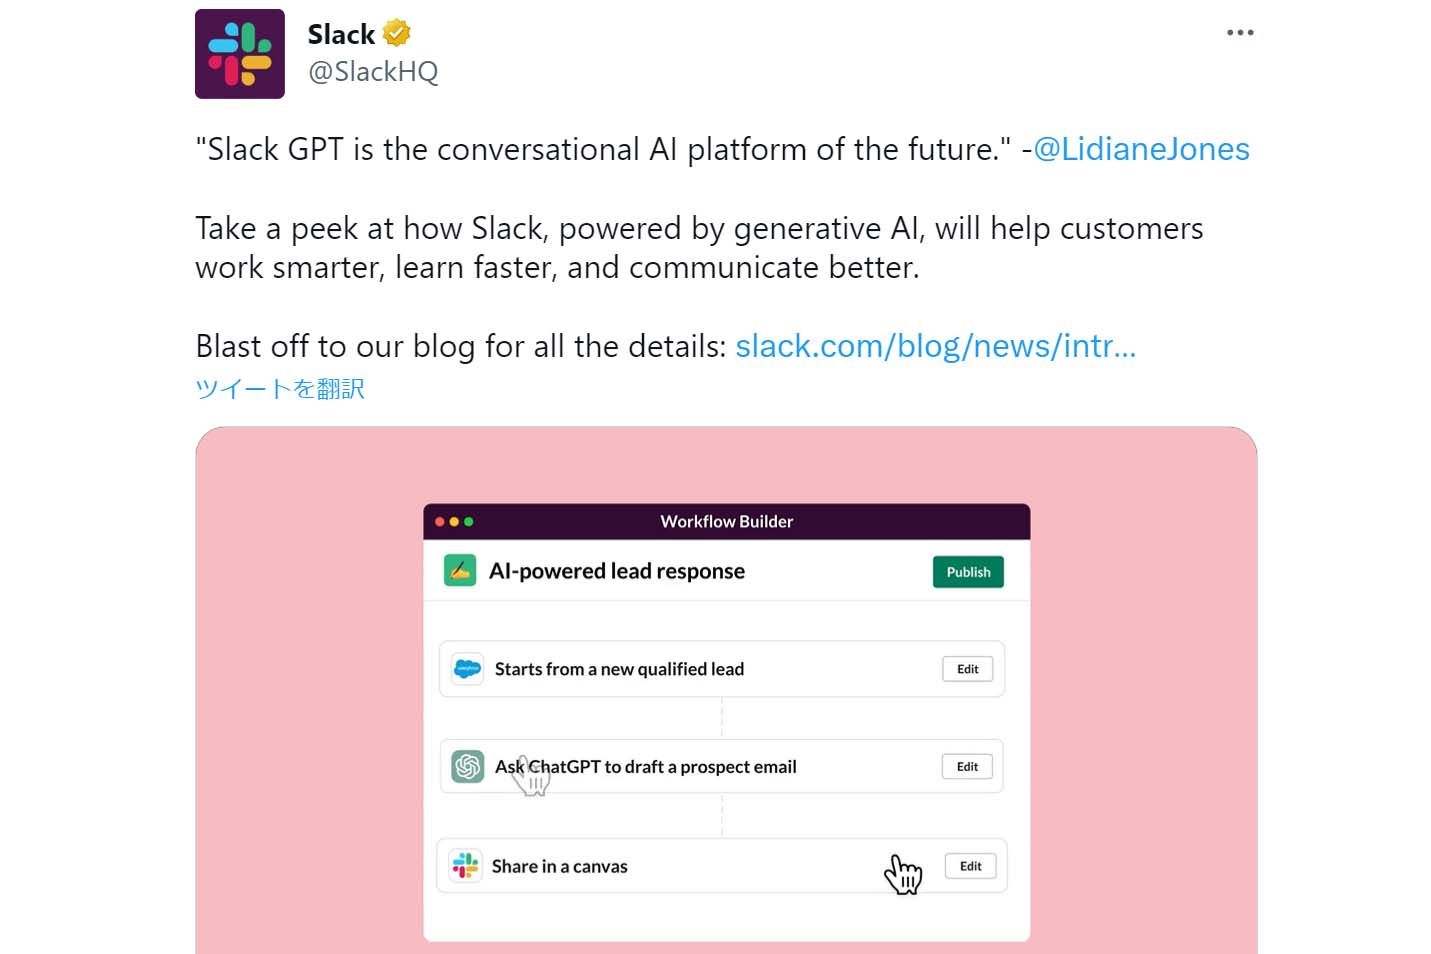Image resolution: width=1431 pixels, height=954 pixels.
Task: Click the Slack icon on Share in a canvas step
Action: (467, 866)
